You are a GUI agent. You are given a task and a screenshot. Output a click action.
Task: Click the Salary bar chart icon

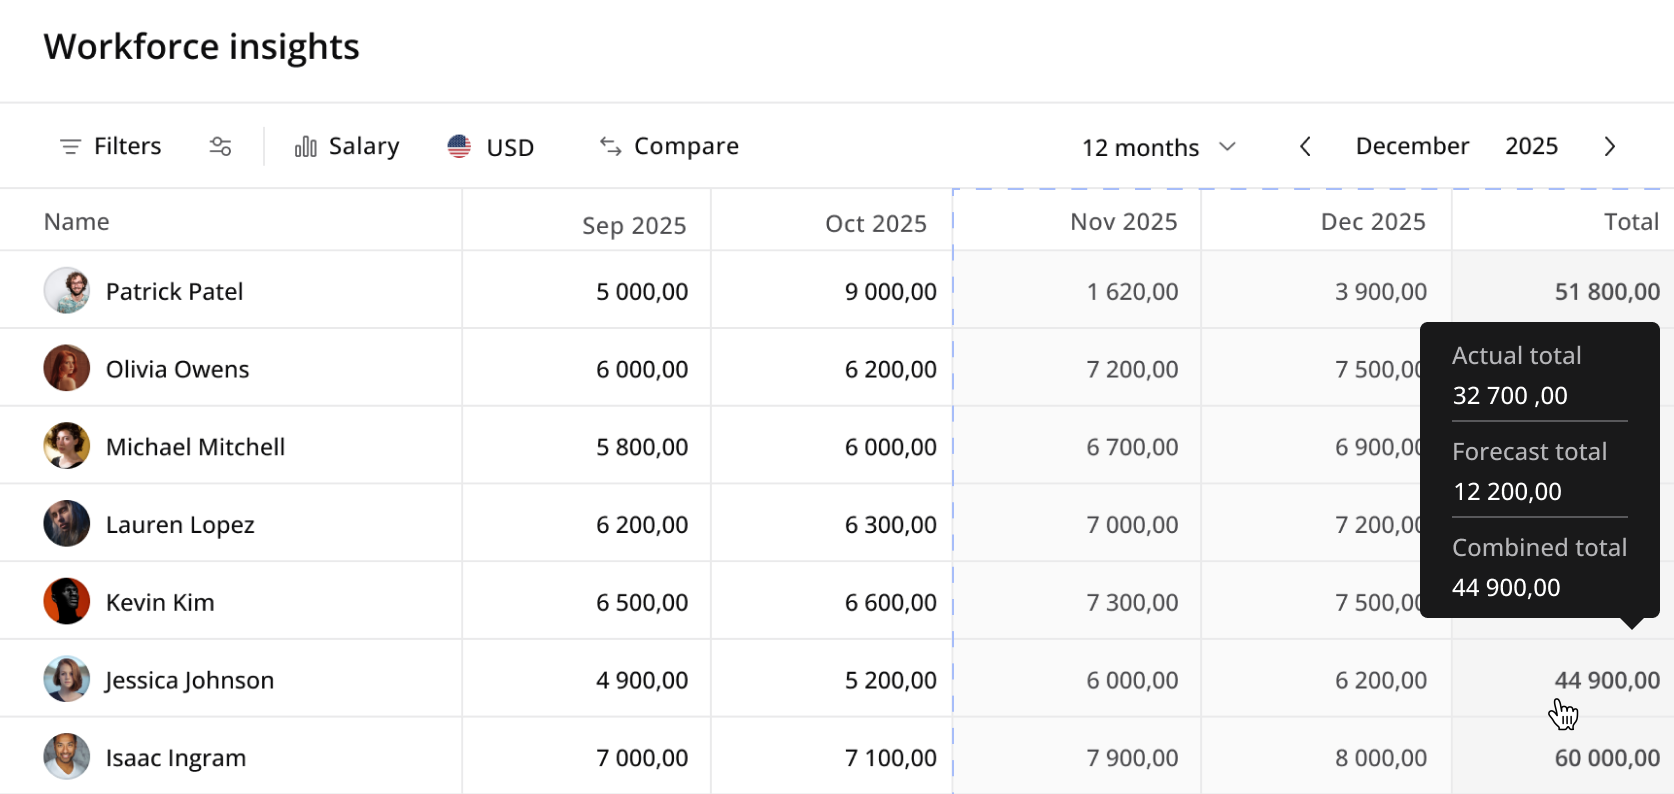click(306, 147)
